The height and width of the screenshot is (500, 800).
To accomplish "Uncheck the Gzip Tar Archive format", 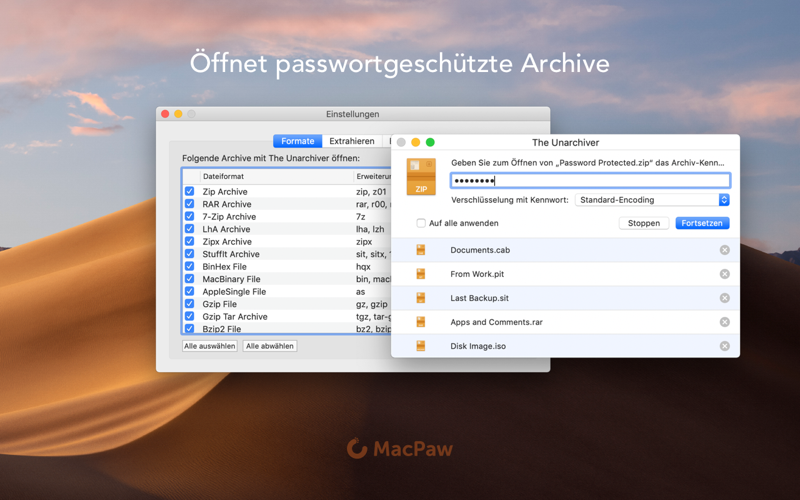I will (x=189, y=316).
